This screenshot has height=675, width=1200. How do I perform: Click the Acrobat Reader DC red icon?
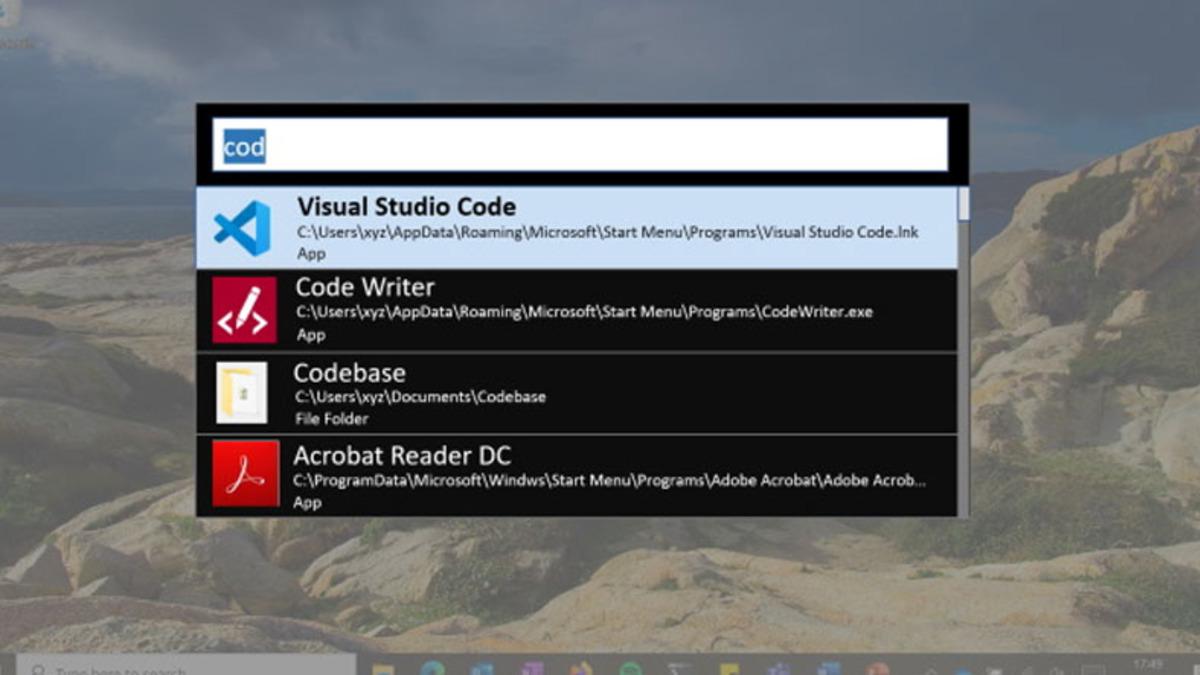coord(245,474)
